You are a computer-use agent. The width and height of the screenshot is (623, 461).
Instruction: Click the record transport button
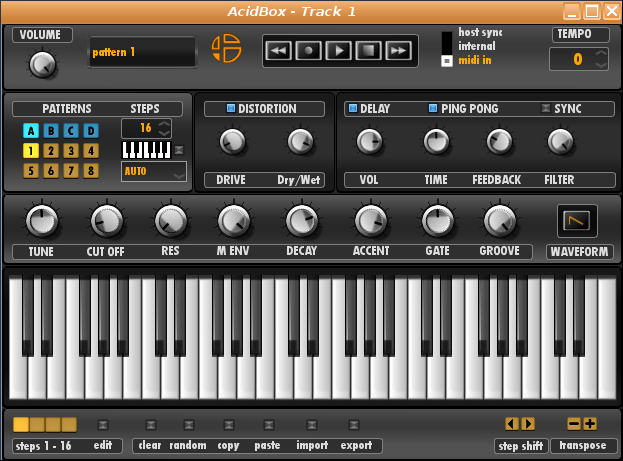tap(308, 50)
